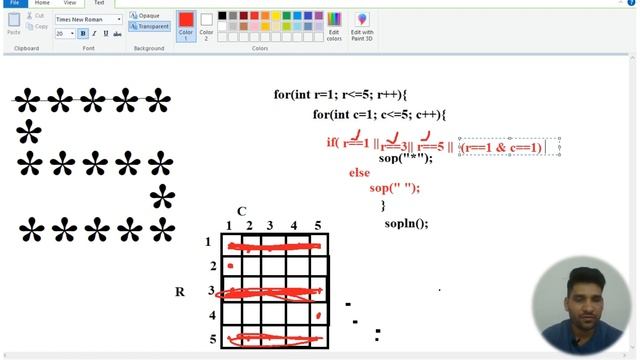Image resolution: width=640 pixels, height=360 pixels.
Task: Click the Copy icon in Clipboard group
Action: click(29, 27)
